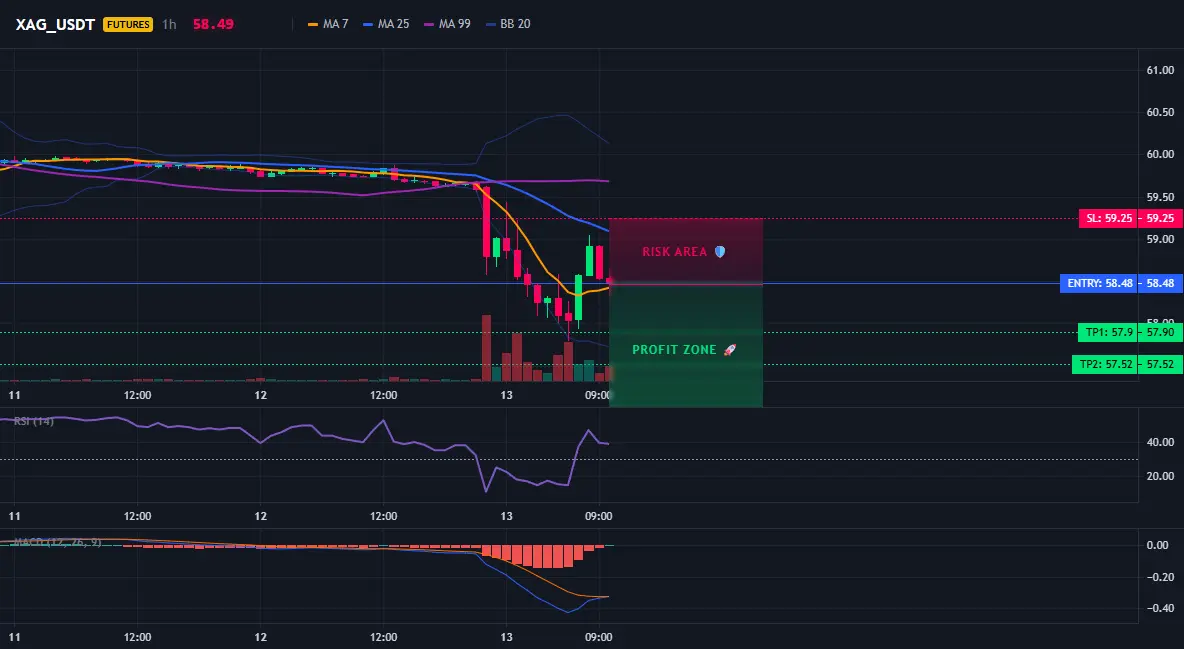Click the 40.00 value on RSI axis
The height and width of the screenshot is (649, 1184).
[1161, 442]
